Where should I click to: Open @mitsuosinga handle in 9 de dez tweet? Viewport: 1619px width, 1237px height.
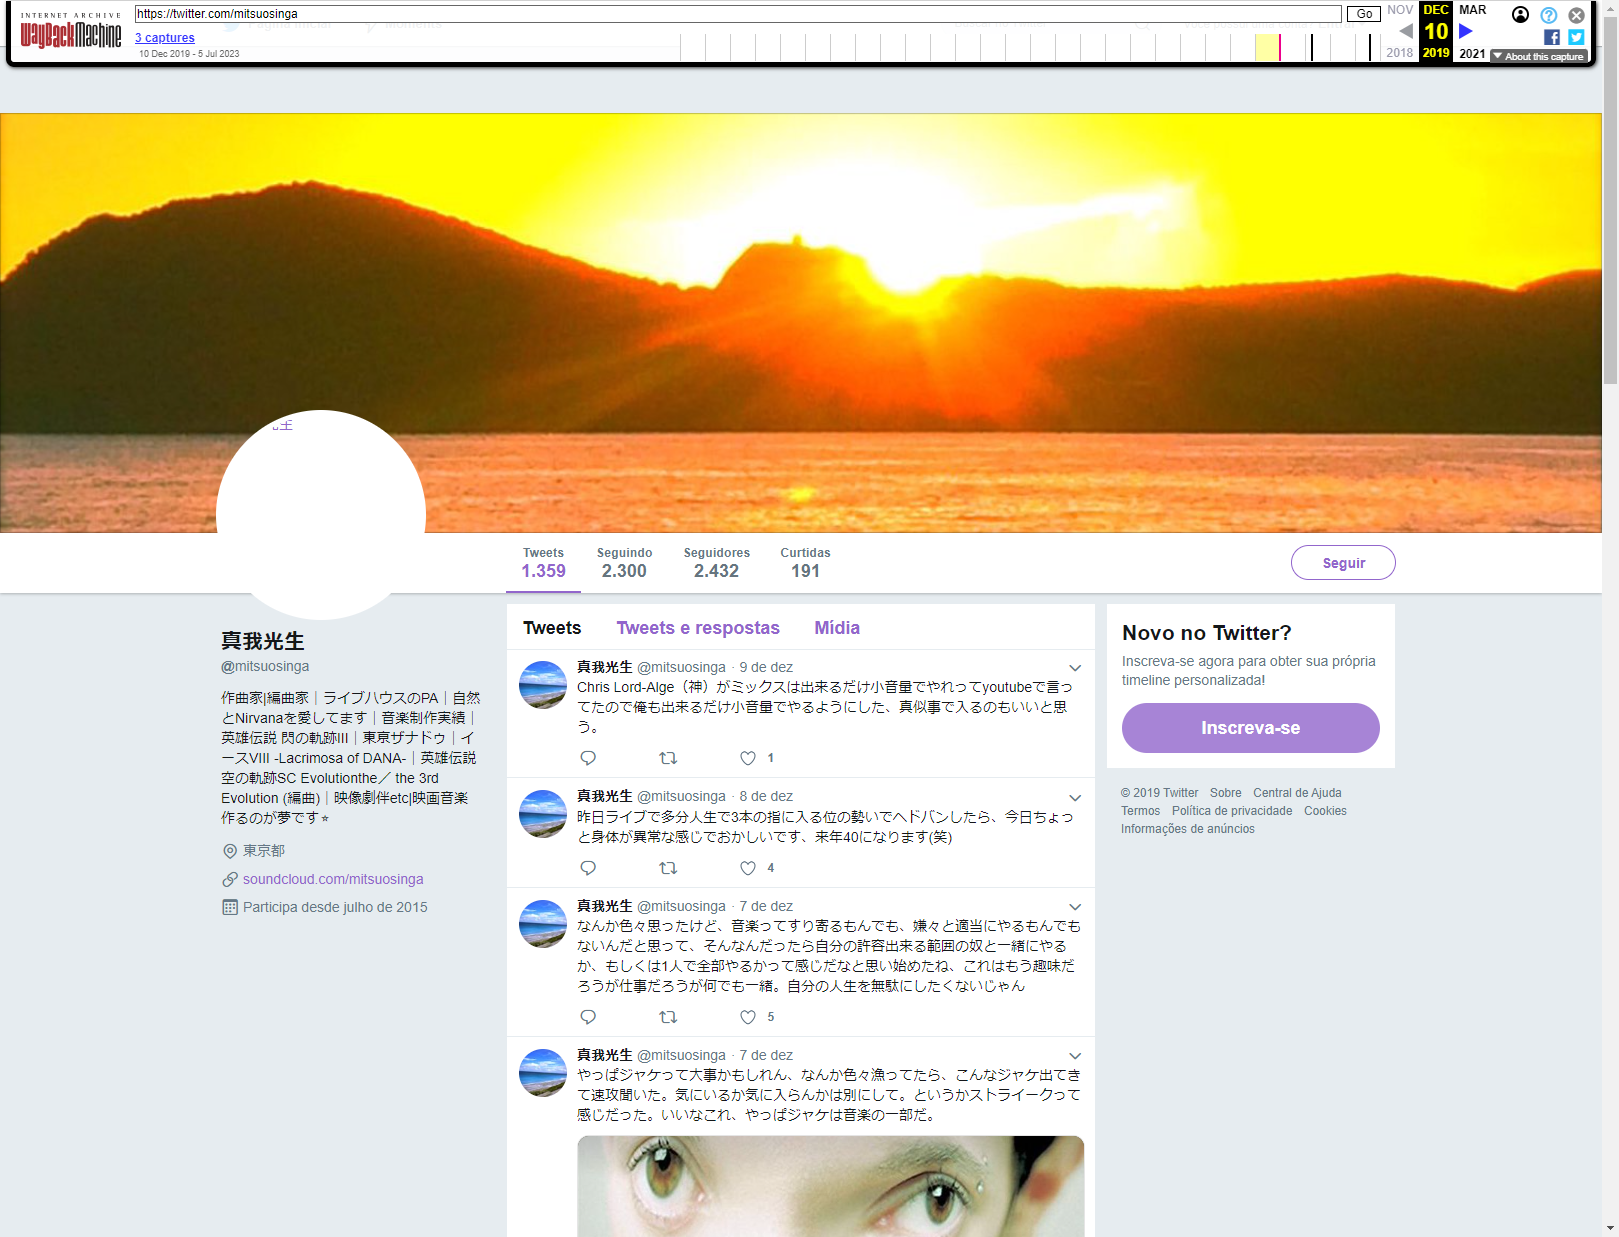(681, 667)
